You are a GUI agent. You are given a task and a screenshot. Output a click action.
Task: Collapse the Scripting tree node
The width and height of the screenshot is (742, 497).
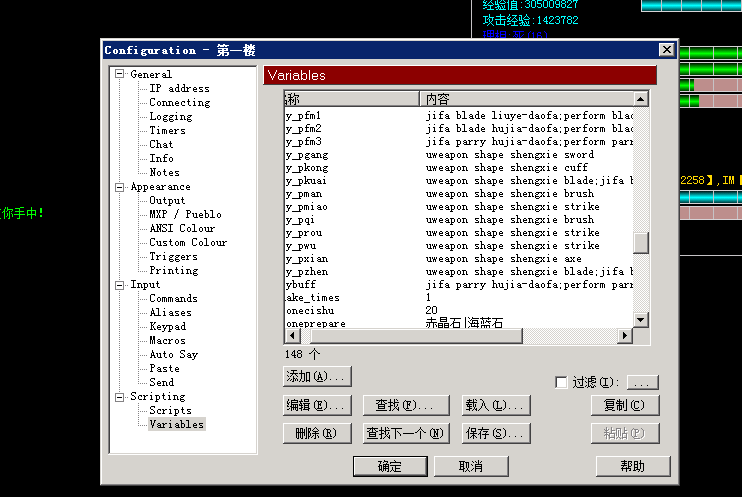120,397
